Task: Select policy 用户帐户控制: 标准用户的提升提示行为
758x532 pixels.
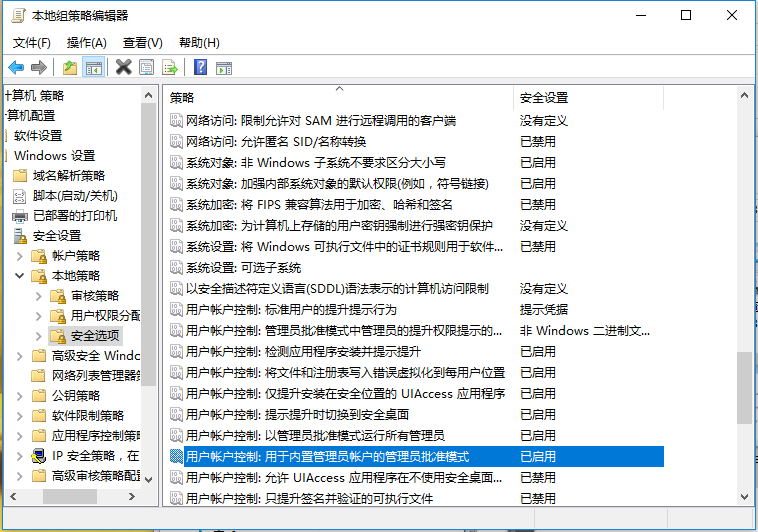Action: pyautogui.click(x=291, y=310)
